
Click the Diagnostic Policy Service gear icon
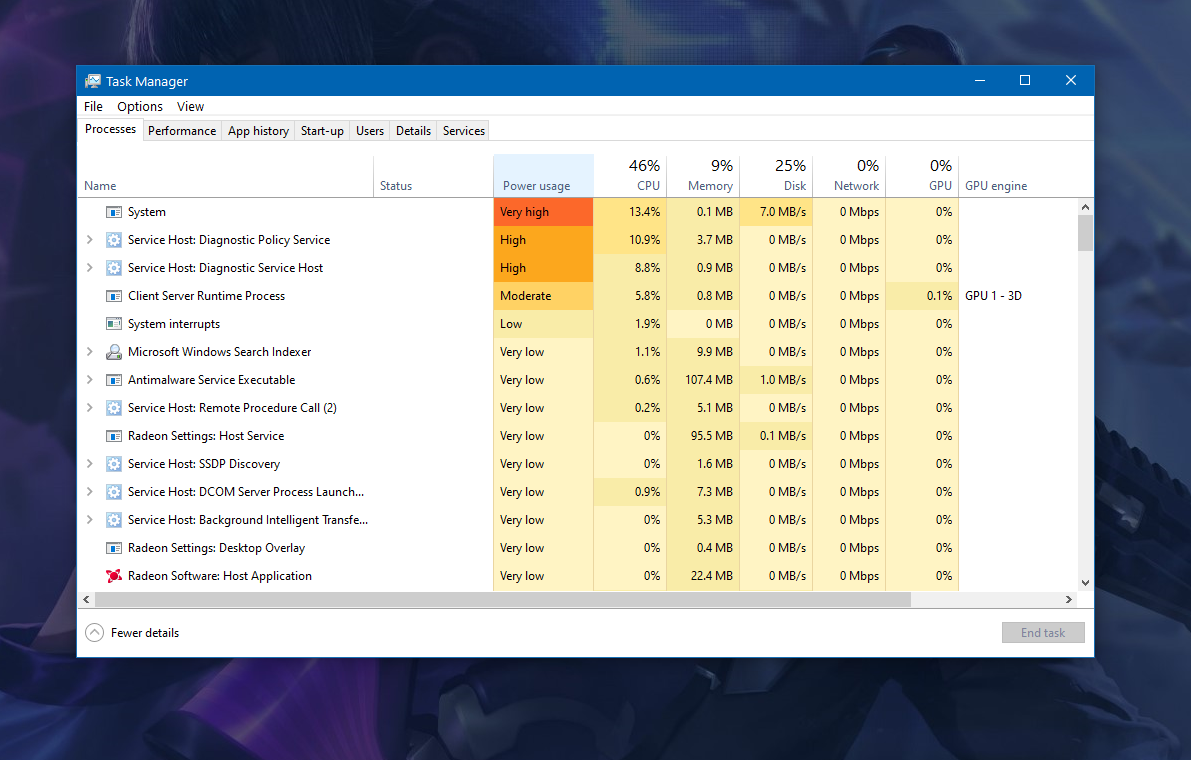tap(114, 240)
